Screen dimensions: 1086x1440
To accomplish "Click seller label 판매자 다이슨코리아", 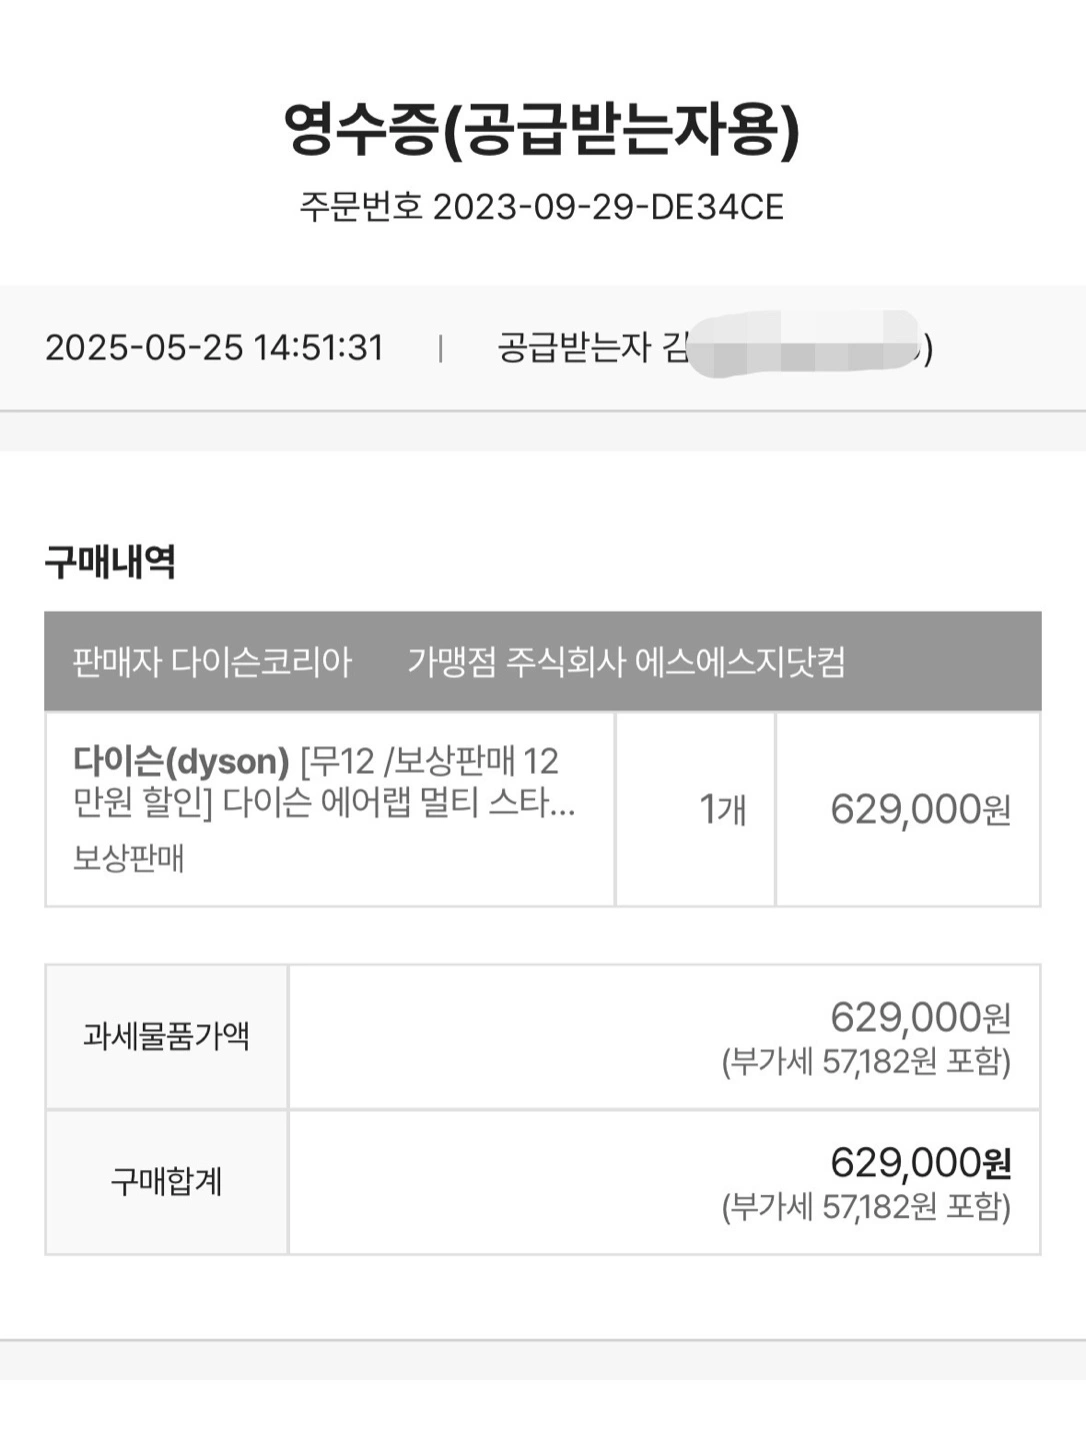I will pyautogui.click(x=212, y=662).
